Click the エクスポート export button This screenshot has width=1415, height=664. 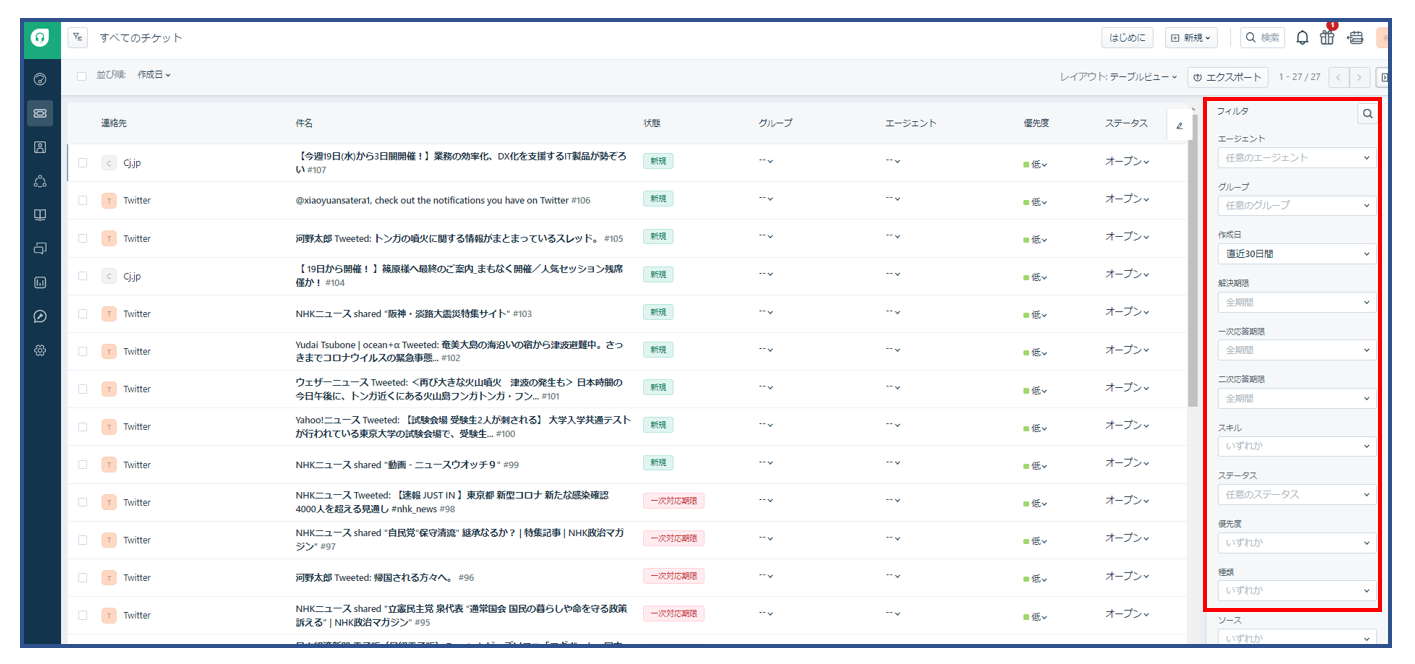click(1228, 77)
